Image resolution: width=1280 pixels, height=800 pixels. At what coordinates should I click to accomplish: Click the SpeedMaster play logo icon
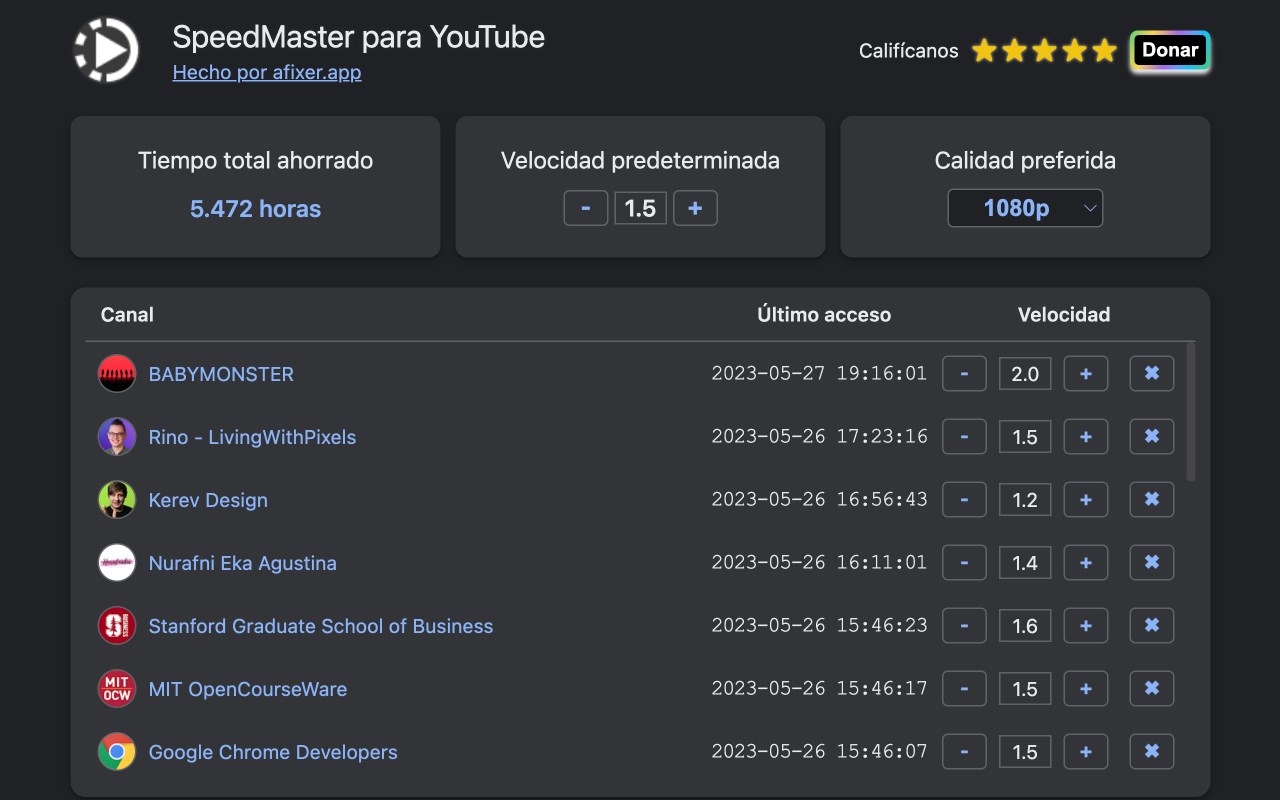tap(106, 50)
